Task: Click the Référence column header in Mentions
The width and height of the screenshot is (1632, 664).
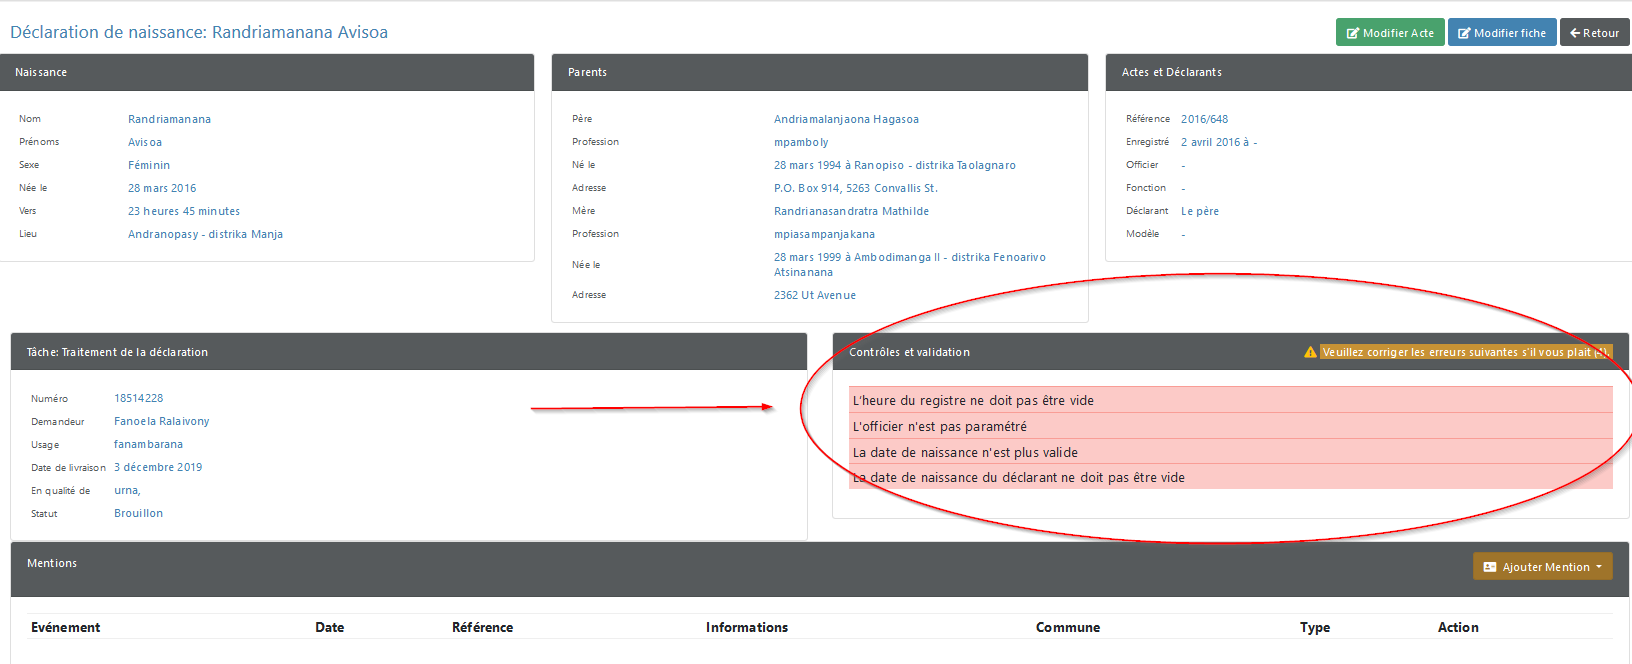Action: click(482, 627)
